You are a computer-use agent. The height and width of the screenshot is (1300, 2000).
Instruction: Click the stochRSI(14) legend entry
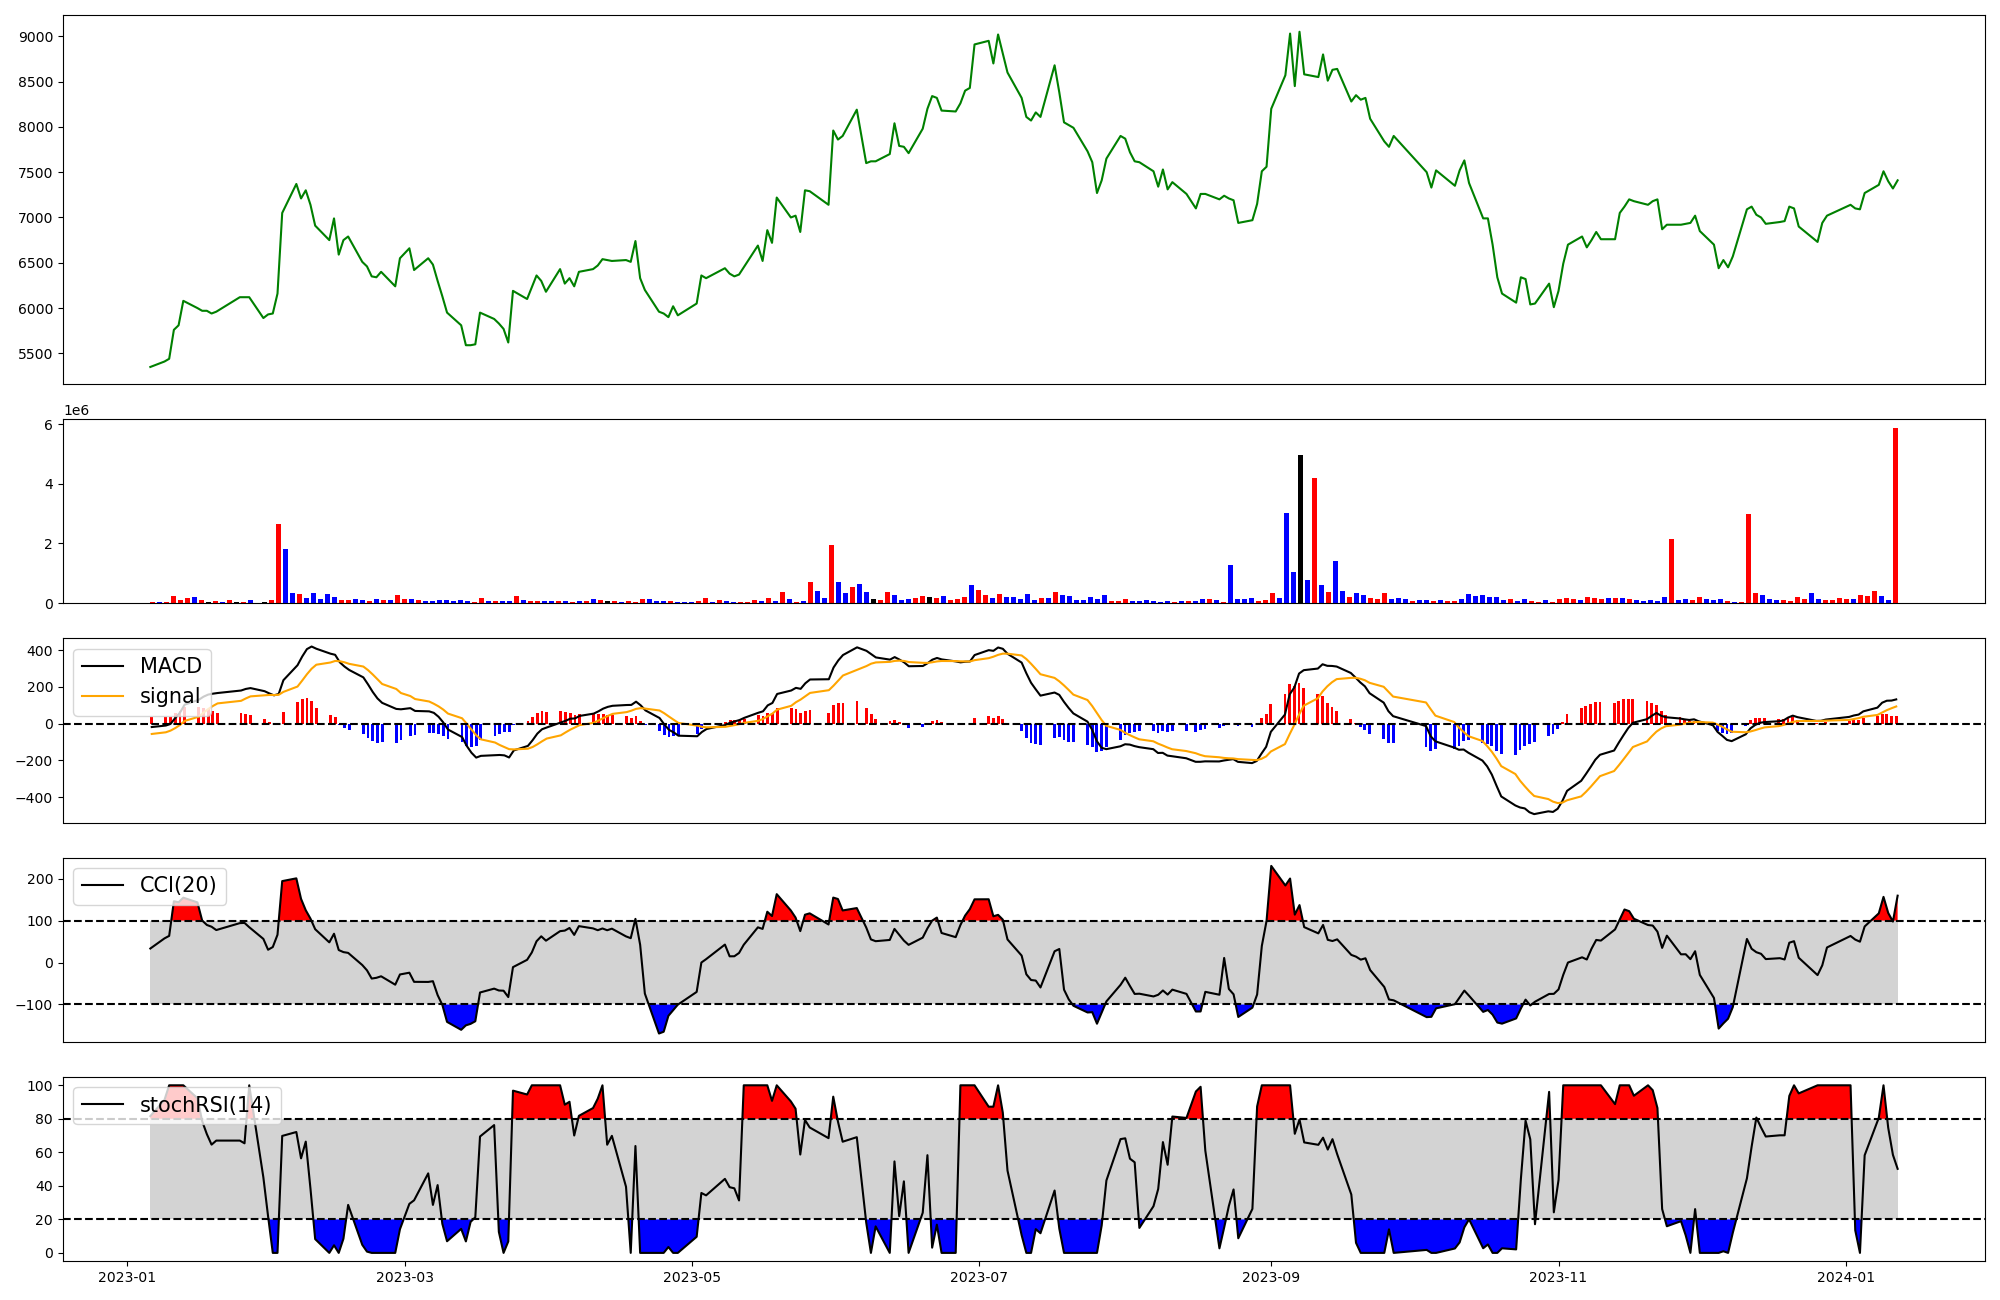(205, 1105)
